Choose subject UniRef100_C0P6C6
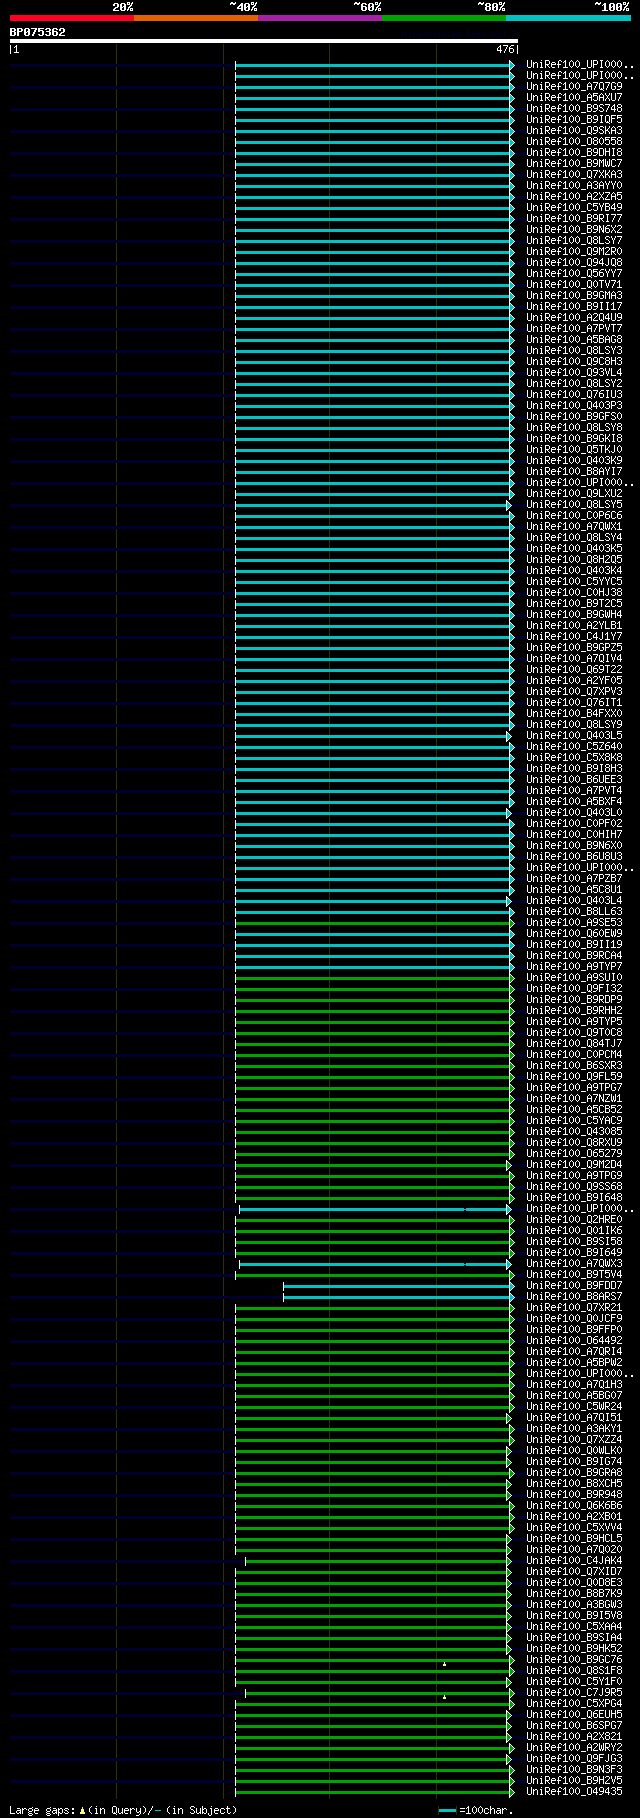 [574, 516]
